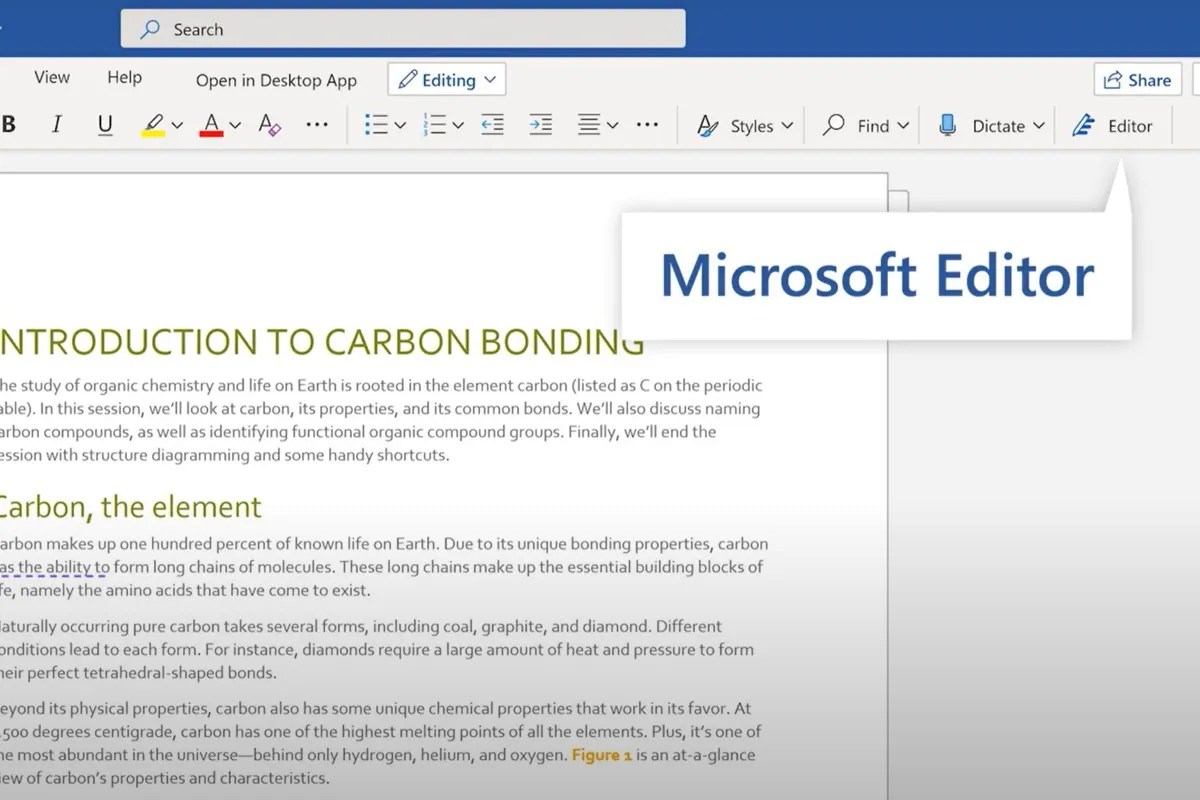
Task: Expand the Styles dropdown chevron
Action: pyautogui.click(x=787, y=126)
